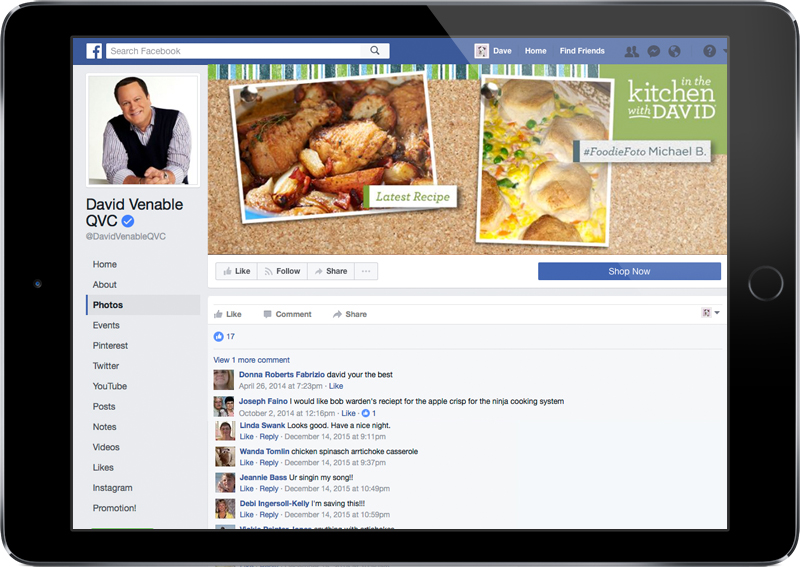
Task: Like Joseph Faino's comment
Action: click(x=348, y=413)
